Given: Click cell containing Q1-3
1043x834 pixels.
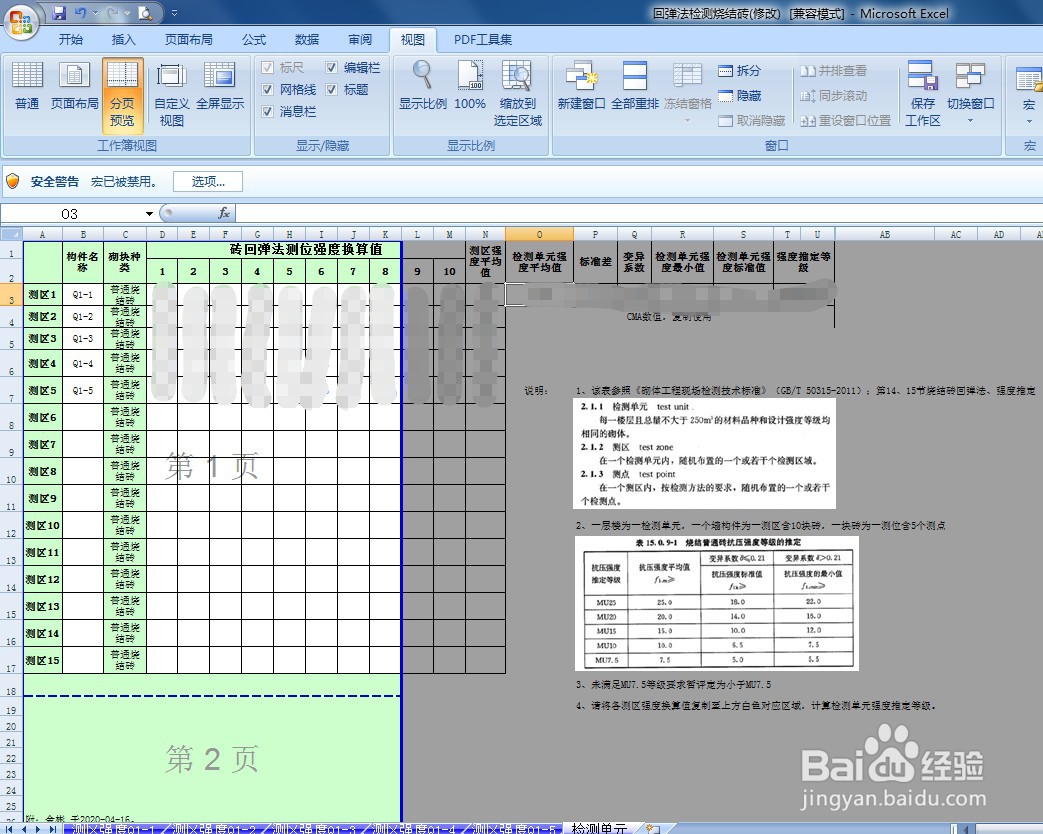Looking at the screenshot, I should point(83,339).
